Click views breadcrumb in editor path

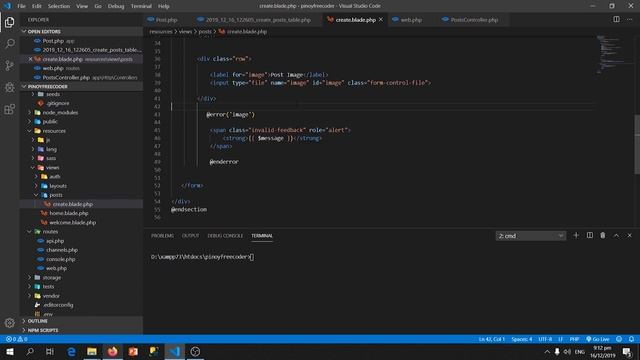coord(185,31)
